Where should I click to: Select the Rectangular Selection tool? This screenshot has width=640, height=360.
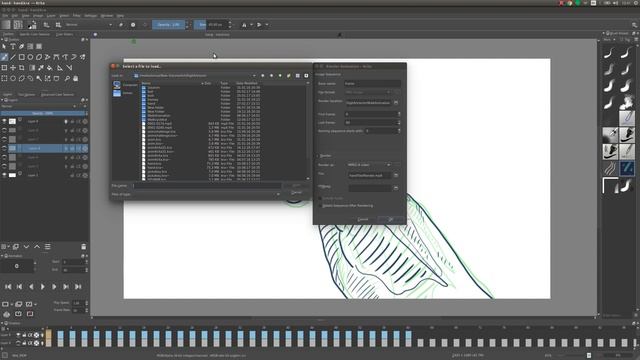4,78
